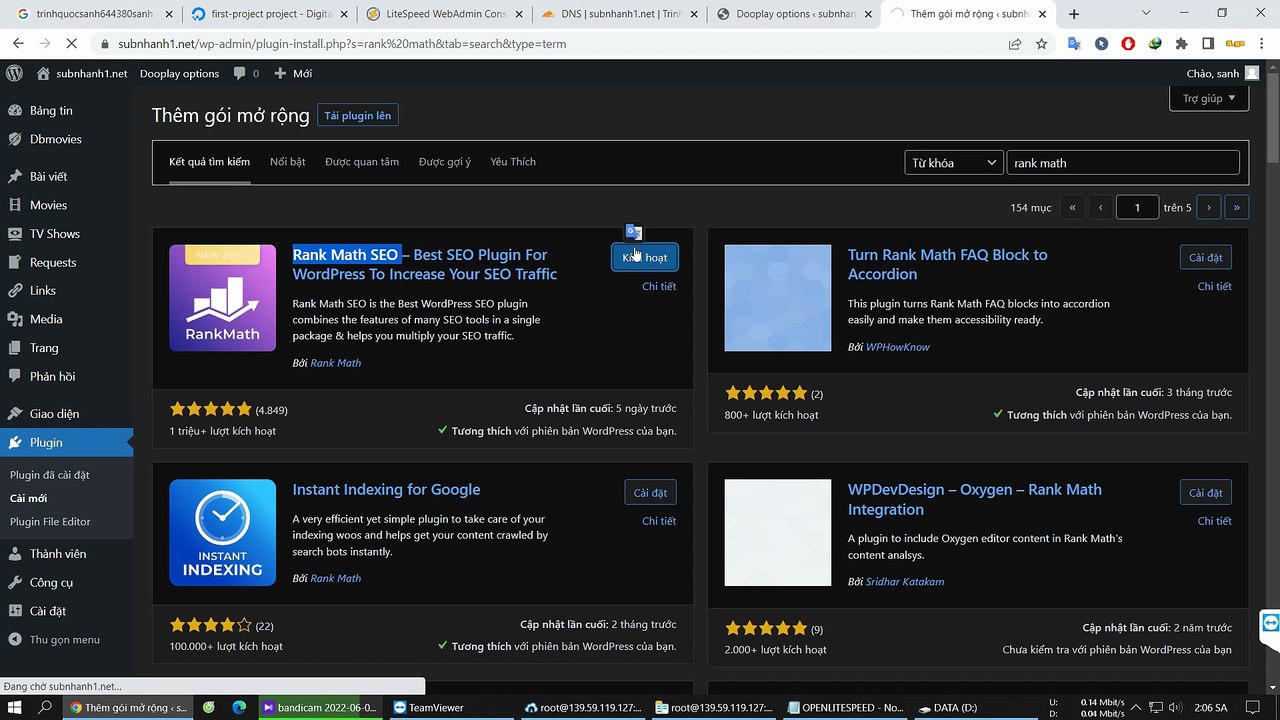Open the + Mới new content menu
Image resolution: width=1280 pixels, height=720 pixels.
(x=292, y=73)
